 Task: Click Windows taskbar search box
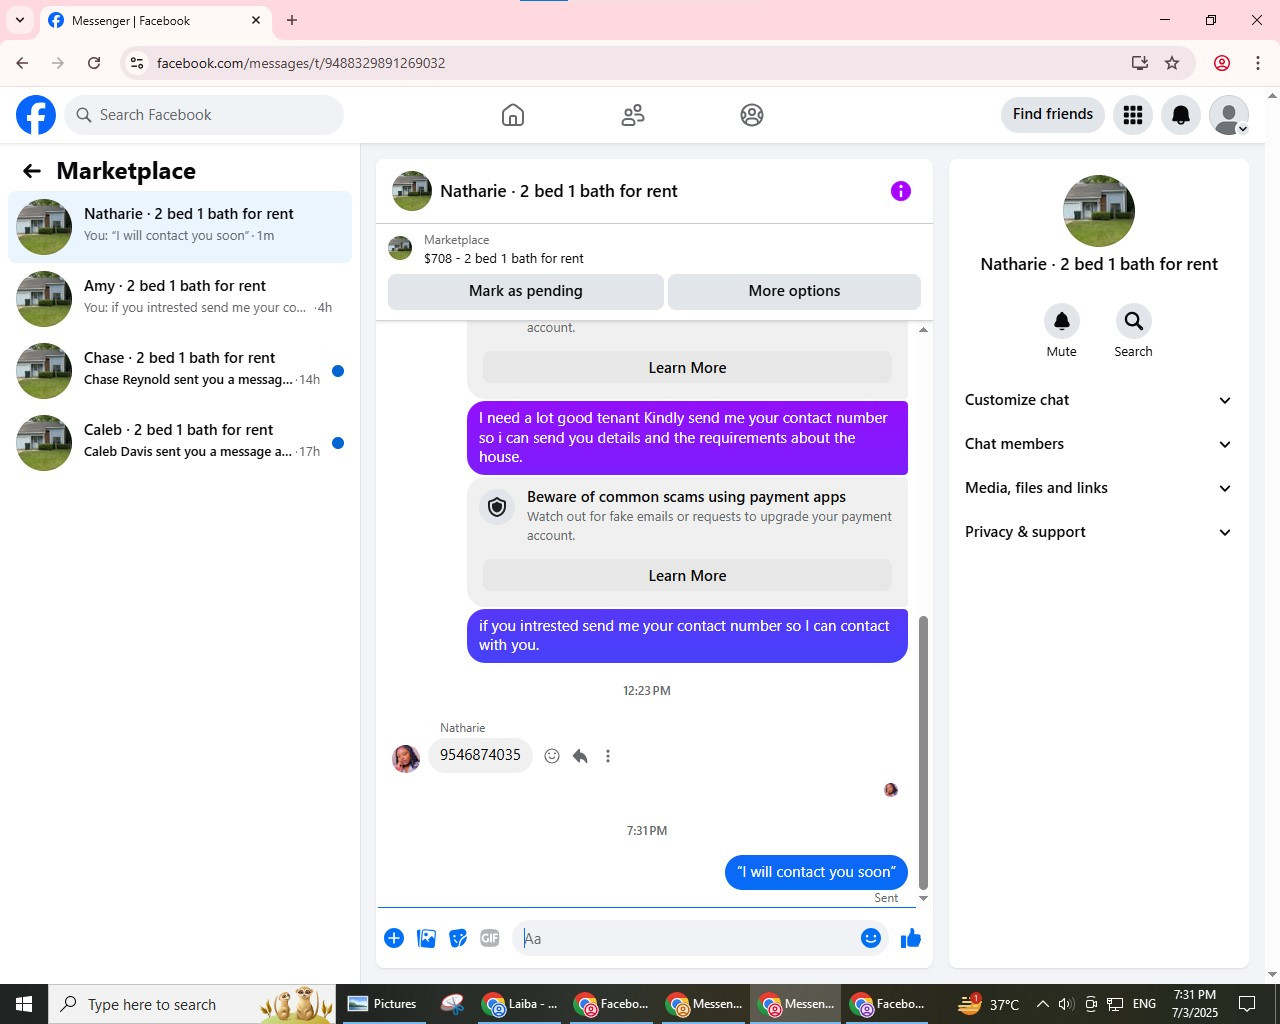192,1004
